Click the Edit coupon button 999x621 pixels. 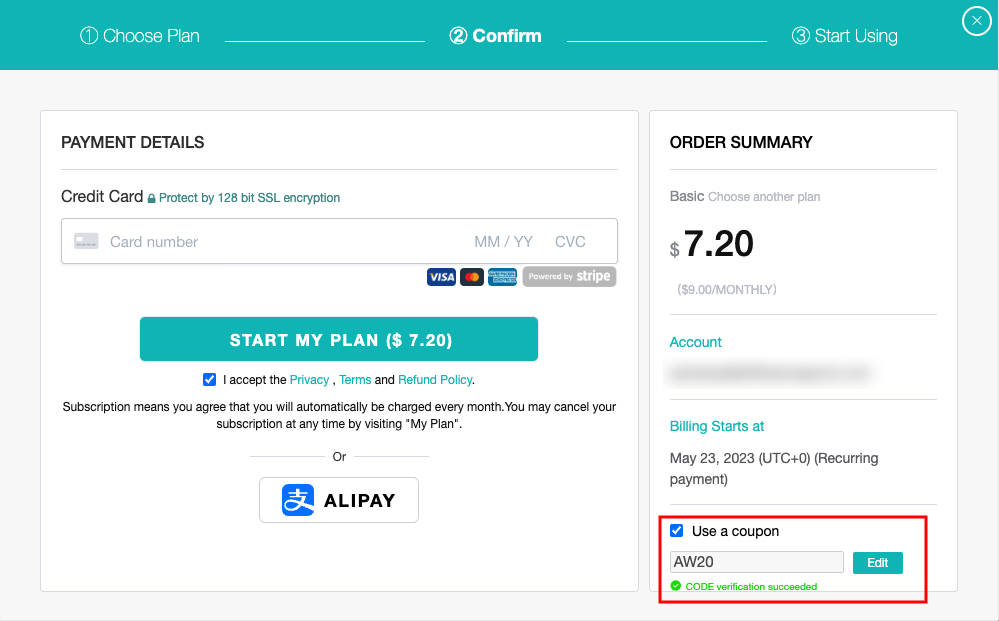[x=877, y=562]
